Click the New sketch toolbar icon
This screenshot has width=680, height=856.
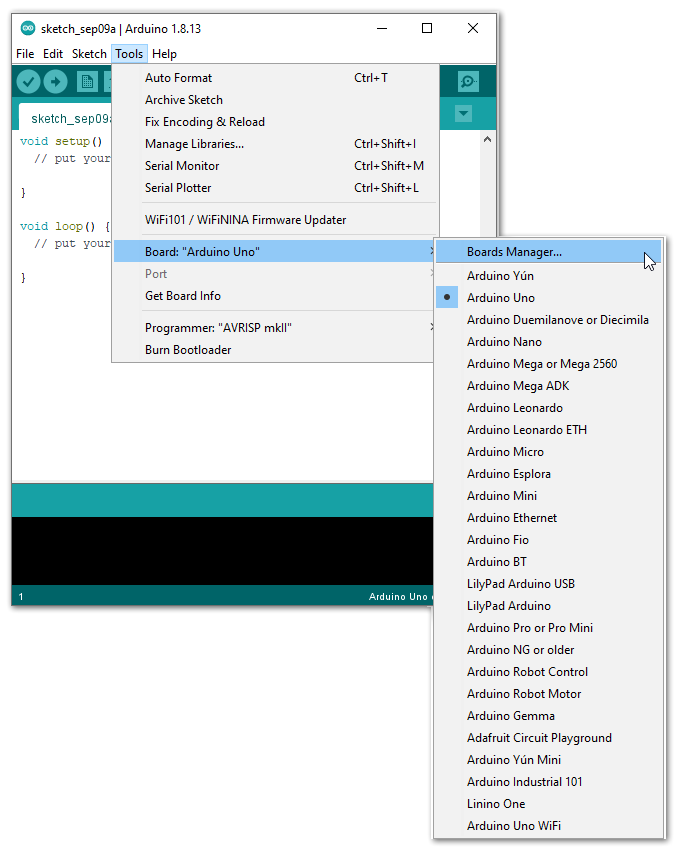(87, 82)
